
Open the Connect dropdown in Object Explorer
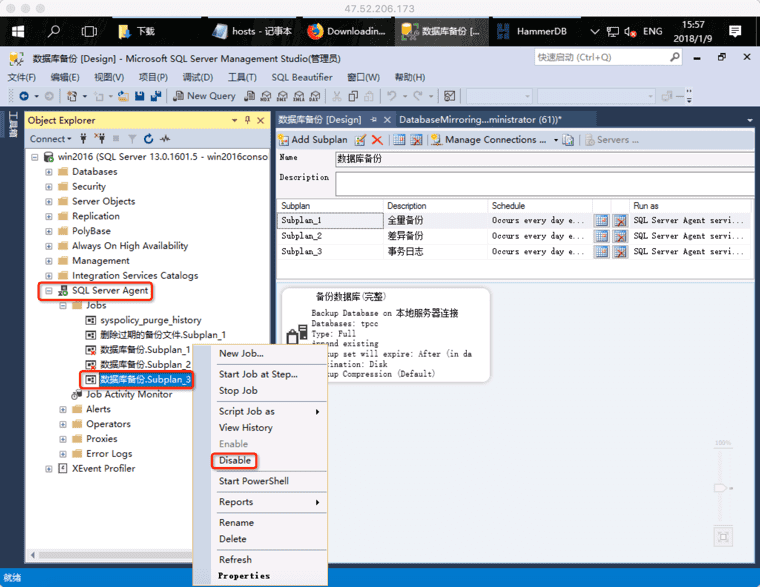click(50, 139)
